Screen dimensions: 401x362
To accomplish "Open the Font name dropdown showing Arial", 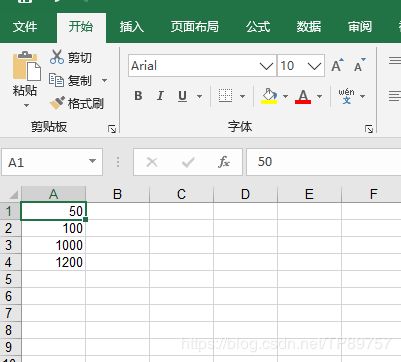I will coord(266,66).
